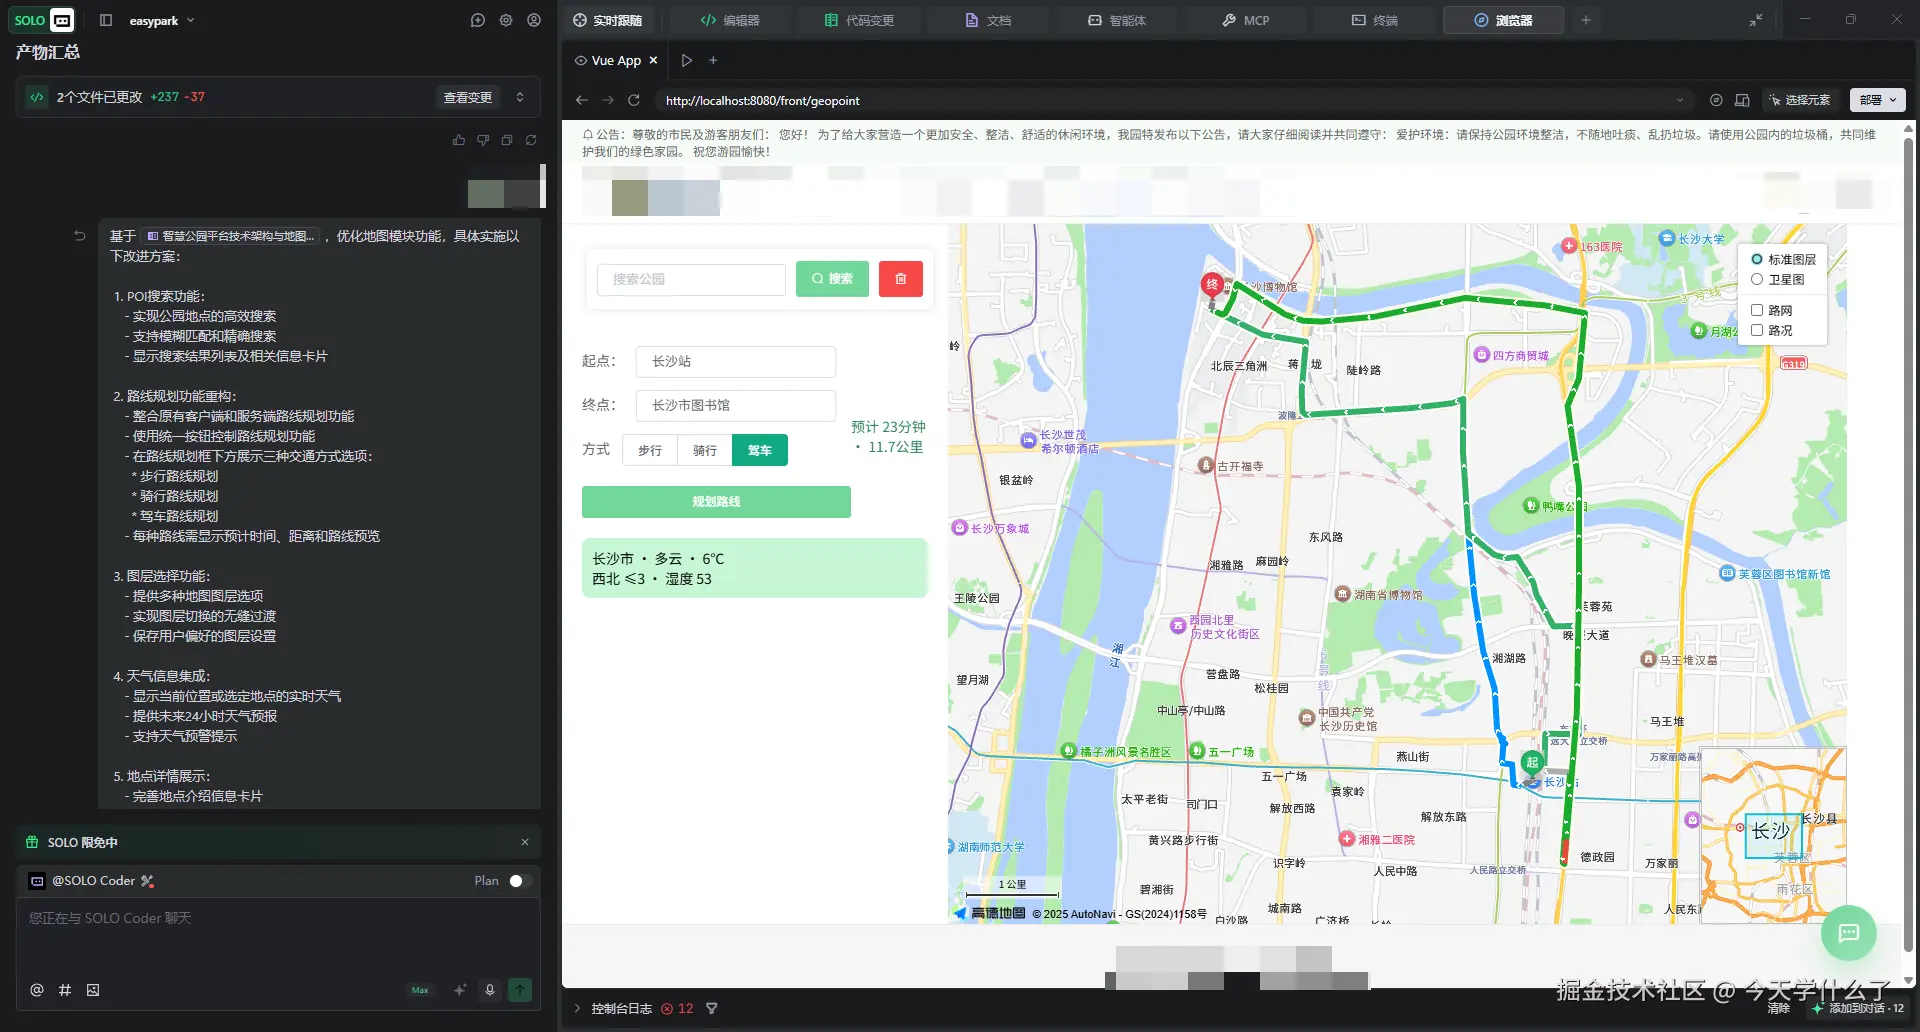
Task: Enable the 路网 checkbox
Action: (1757, 310)
